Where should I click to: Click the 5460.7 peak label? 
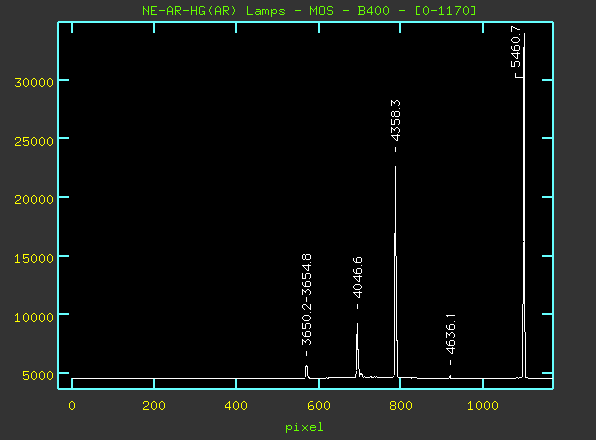[515, 47]
